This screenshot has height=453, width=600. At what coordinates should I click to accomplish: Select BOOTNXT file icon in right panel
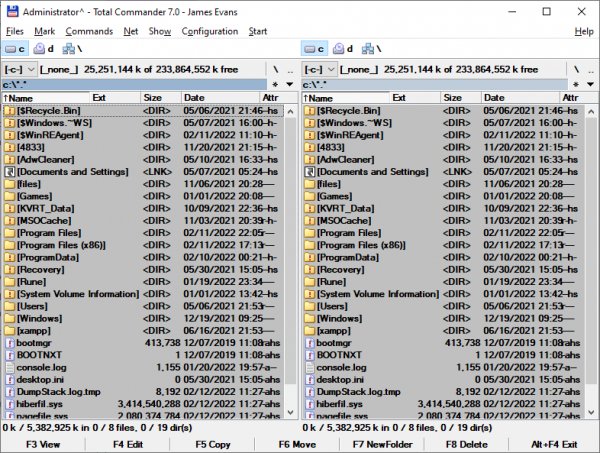(x=309, y=355)
